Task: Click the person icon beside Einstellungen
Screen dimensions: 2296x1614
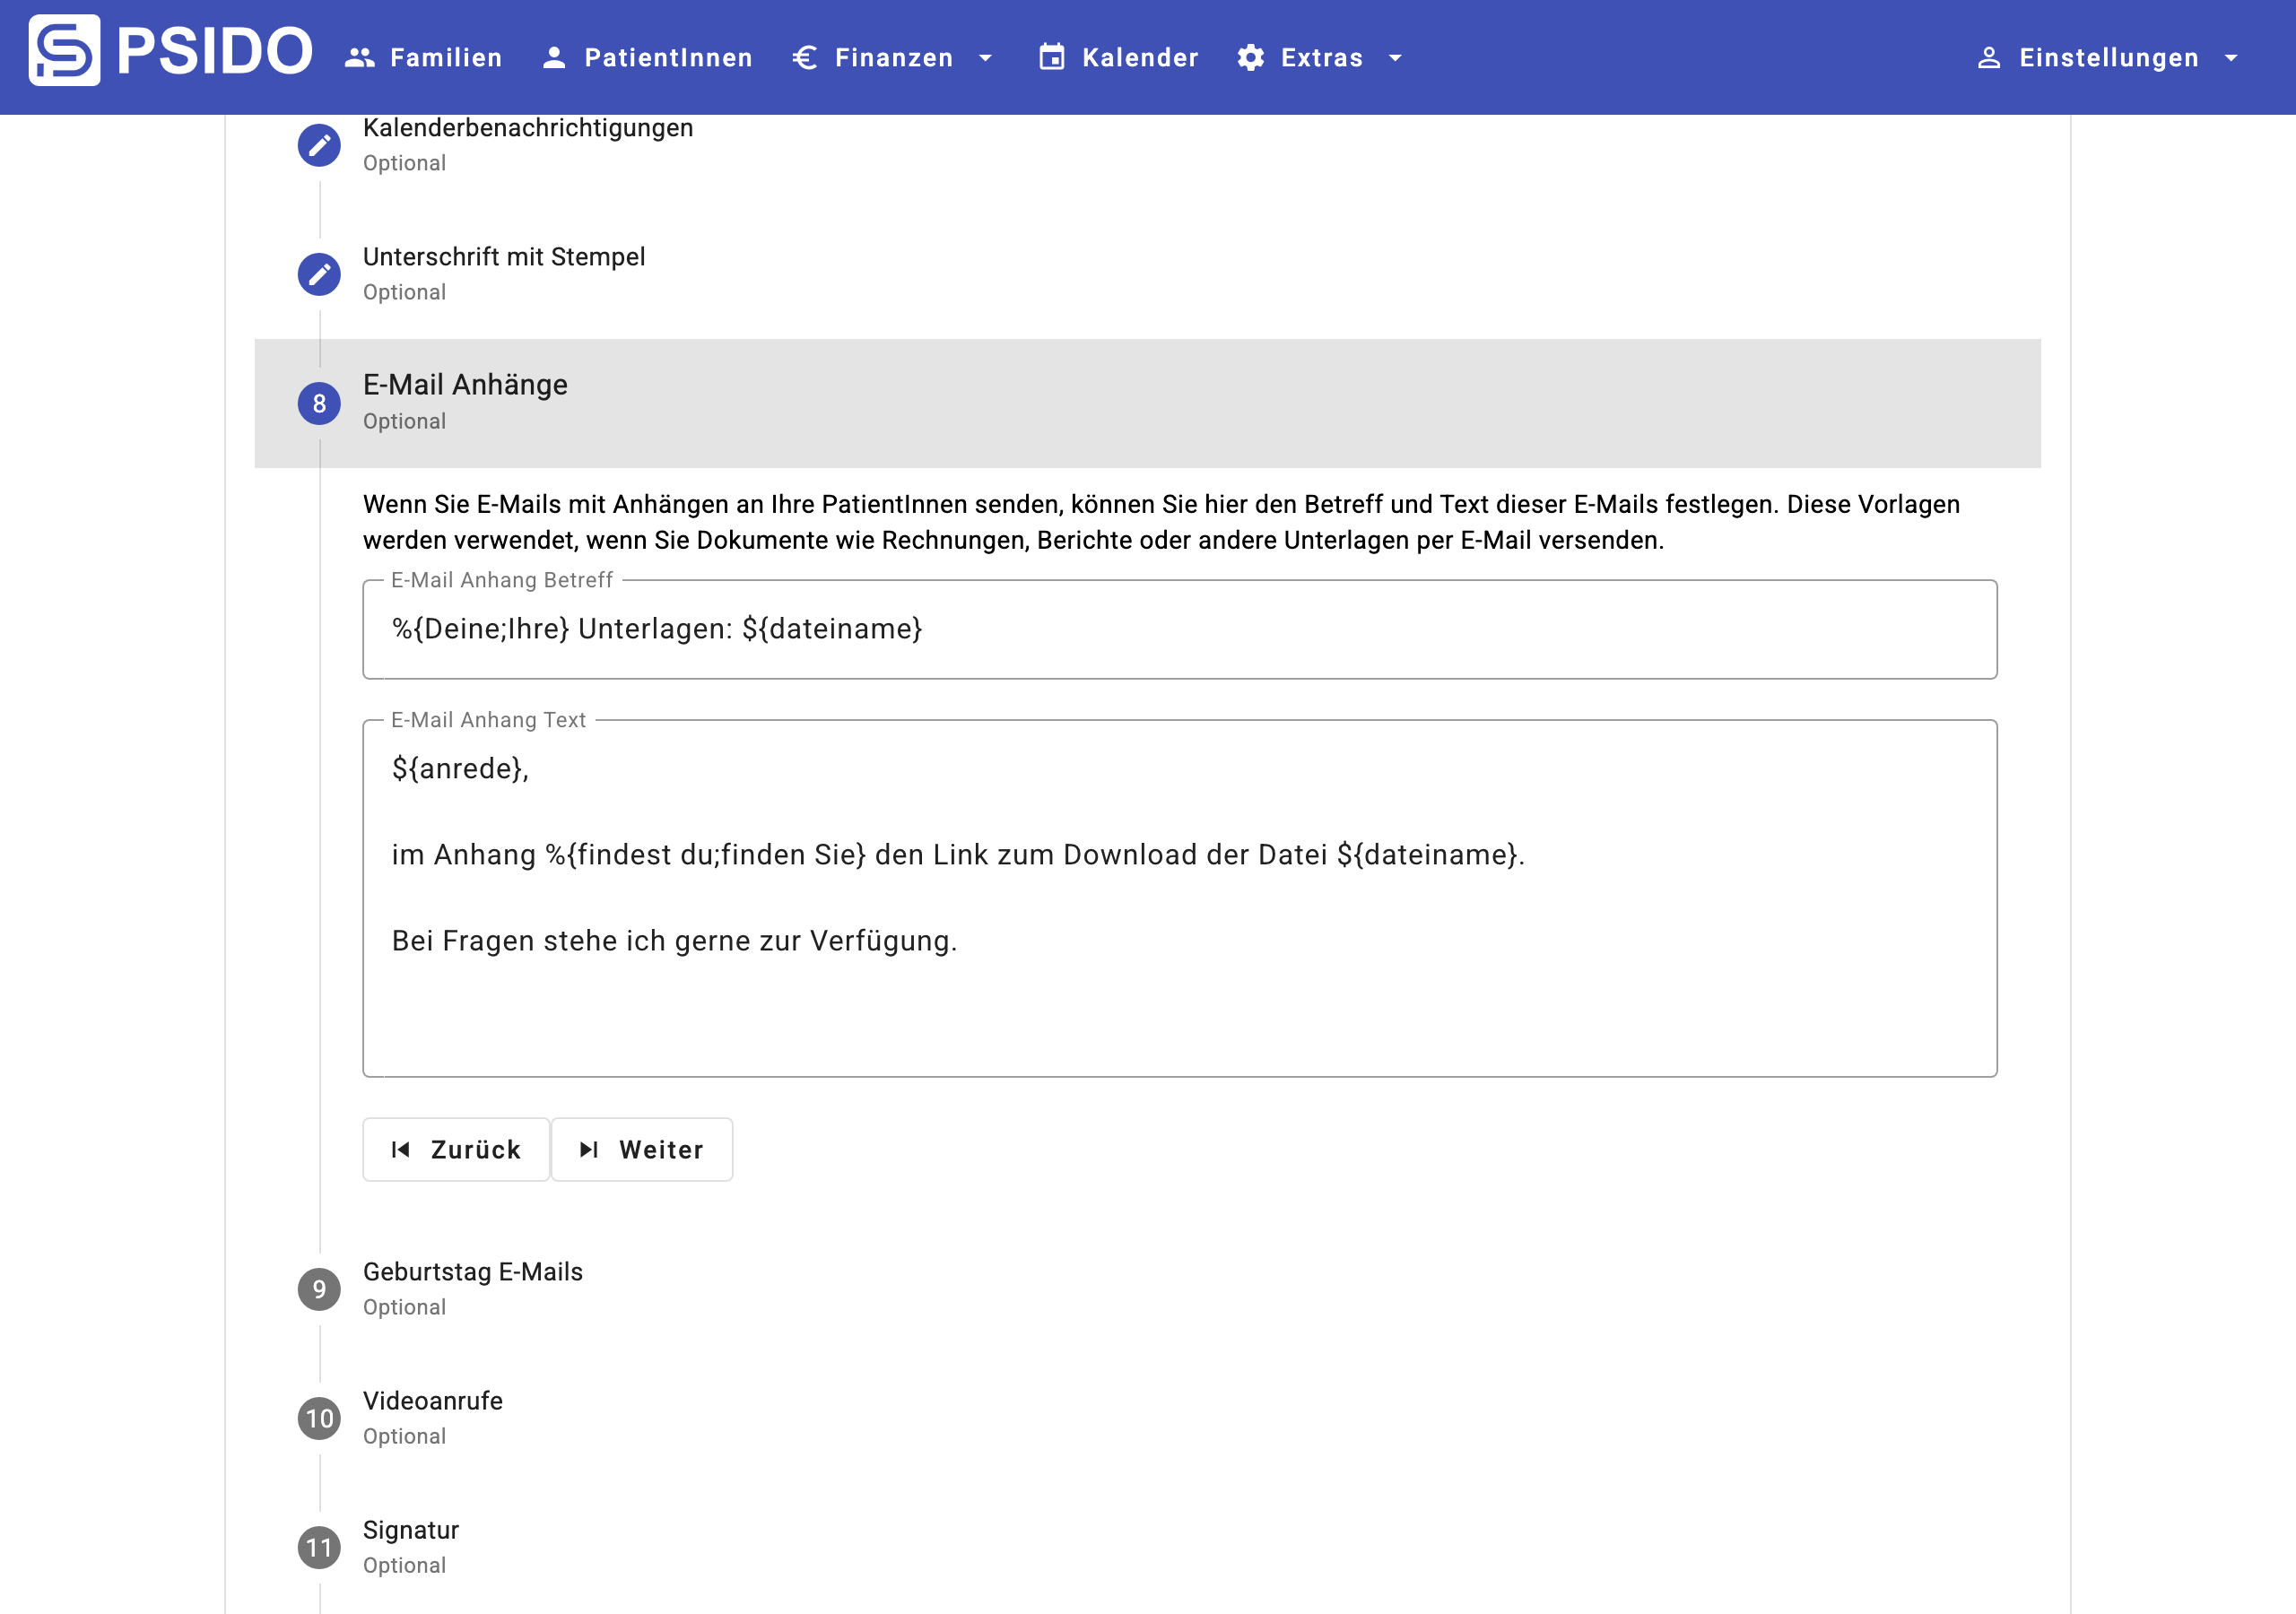Action: pos(1988,57)
